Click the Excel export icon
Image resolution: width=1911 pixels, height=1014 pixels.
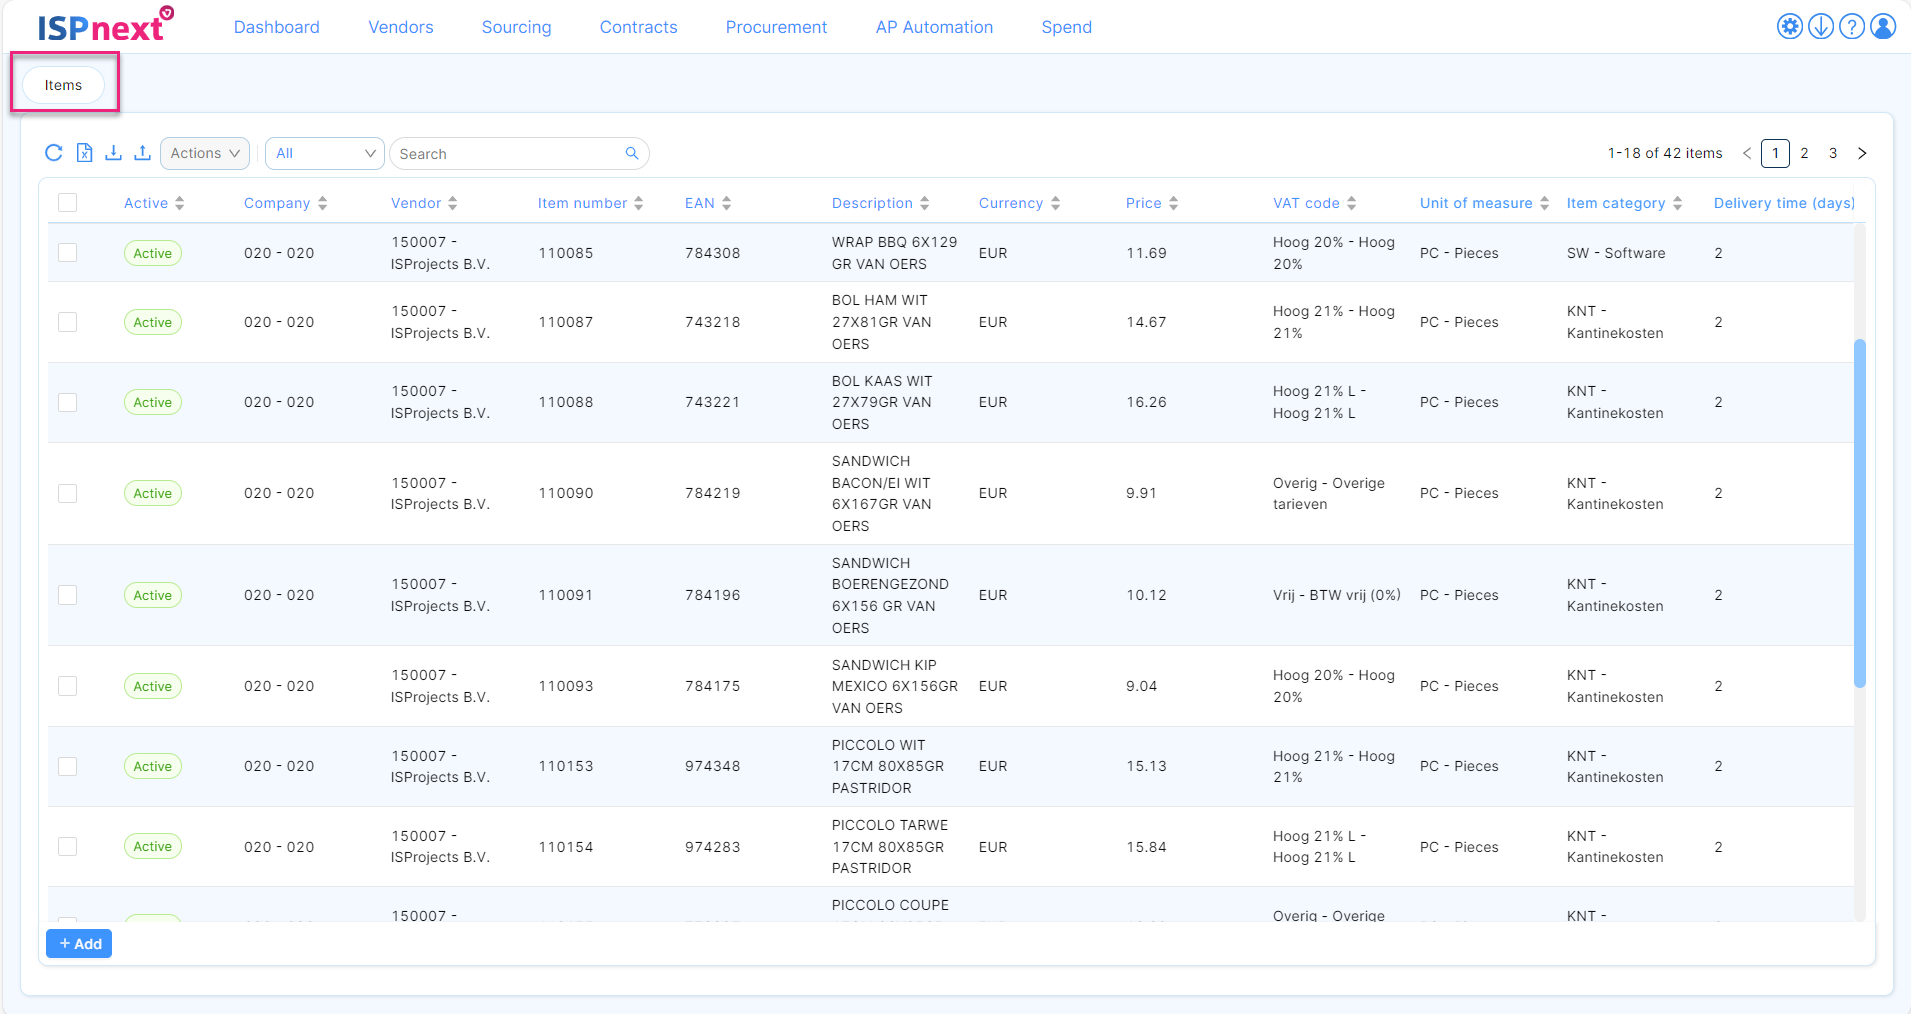click(x=85, y=153)
